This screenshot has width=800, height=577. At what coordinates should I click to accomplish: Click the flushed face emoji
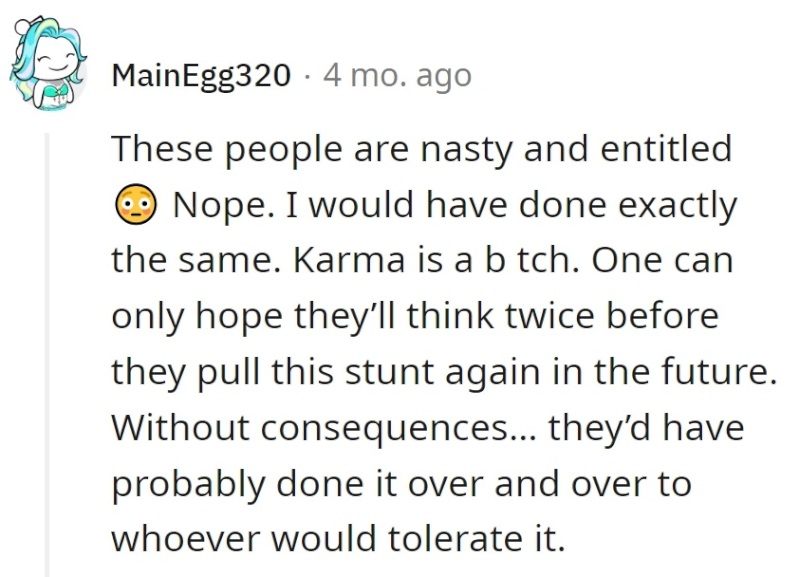[x=135, y=205]
